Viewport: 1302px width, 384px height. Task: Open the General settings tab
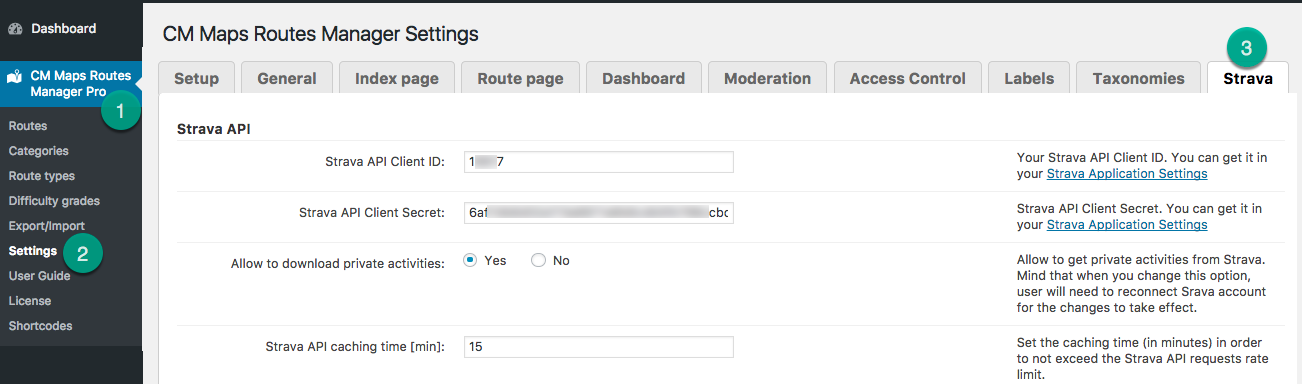[287, 78]
